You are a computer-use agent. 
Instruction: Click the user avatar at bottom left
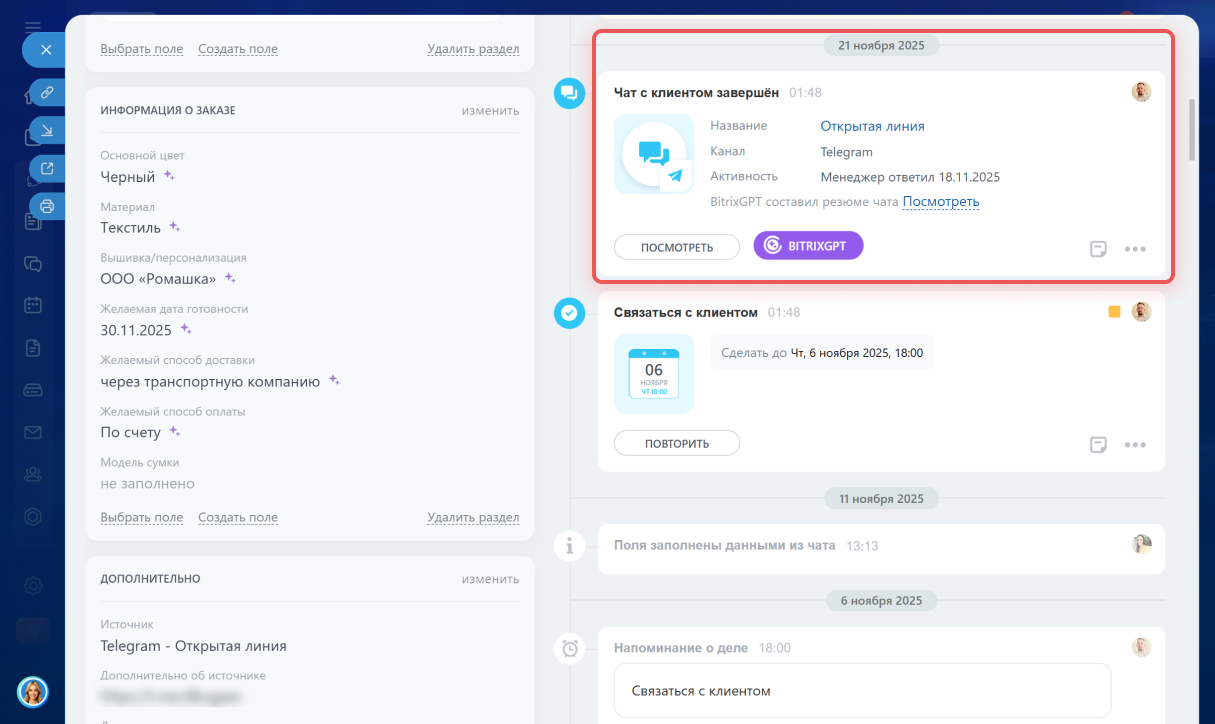(33, 691)
